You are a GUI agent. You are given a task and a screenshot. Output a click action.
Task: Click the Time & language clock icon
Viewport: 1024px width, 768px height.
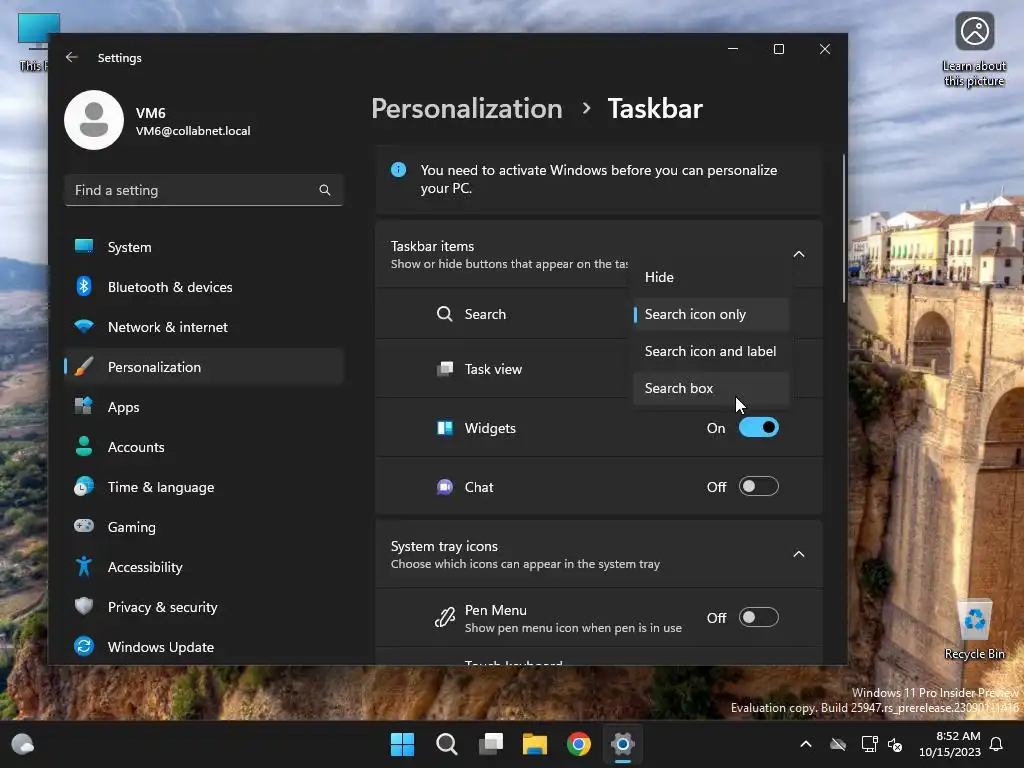point(84,487)
